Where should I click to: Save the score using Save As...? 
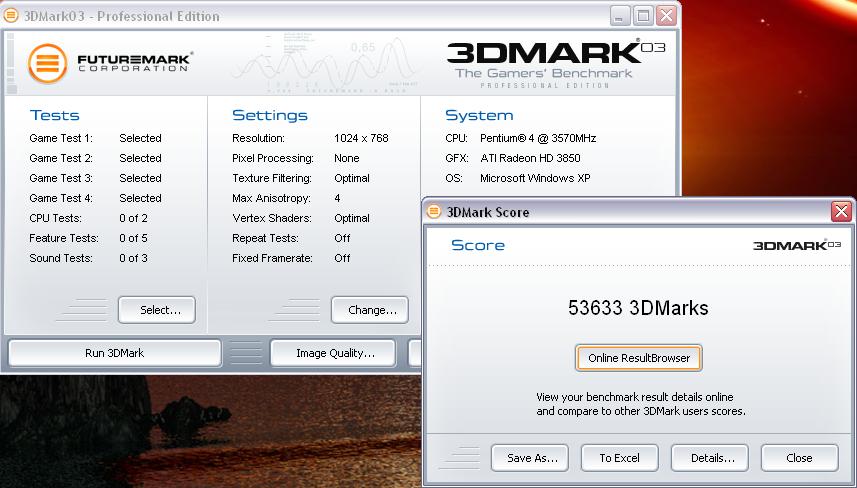[x=530, y=458]
